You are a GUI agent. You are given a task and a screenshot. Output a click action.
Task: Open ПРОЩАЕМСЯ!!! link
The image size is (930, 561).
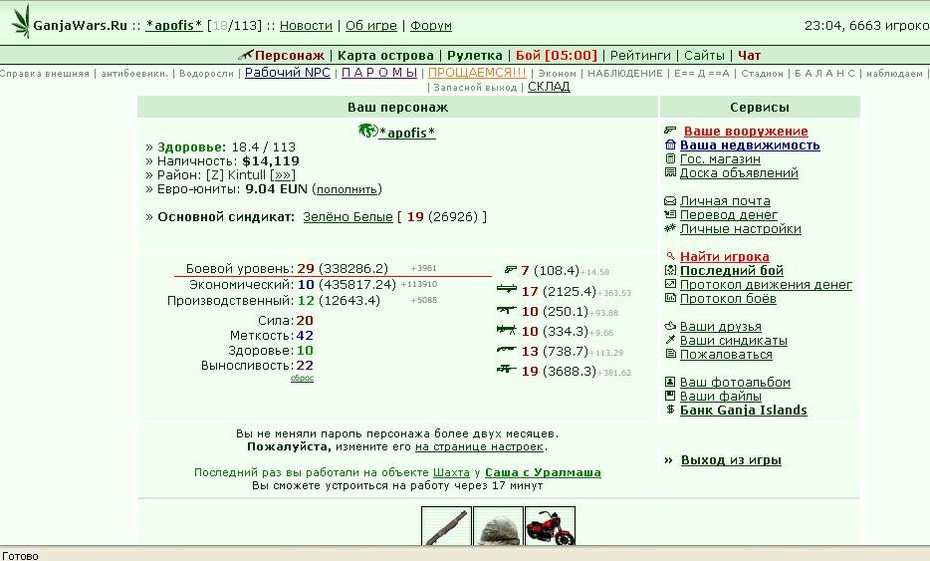coord(477,72)
